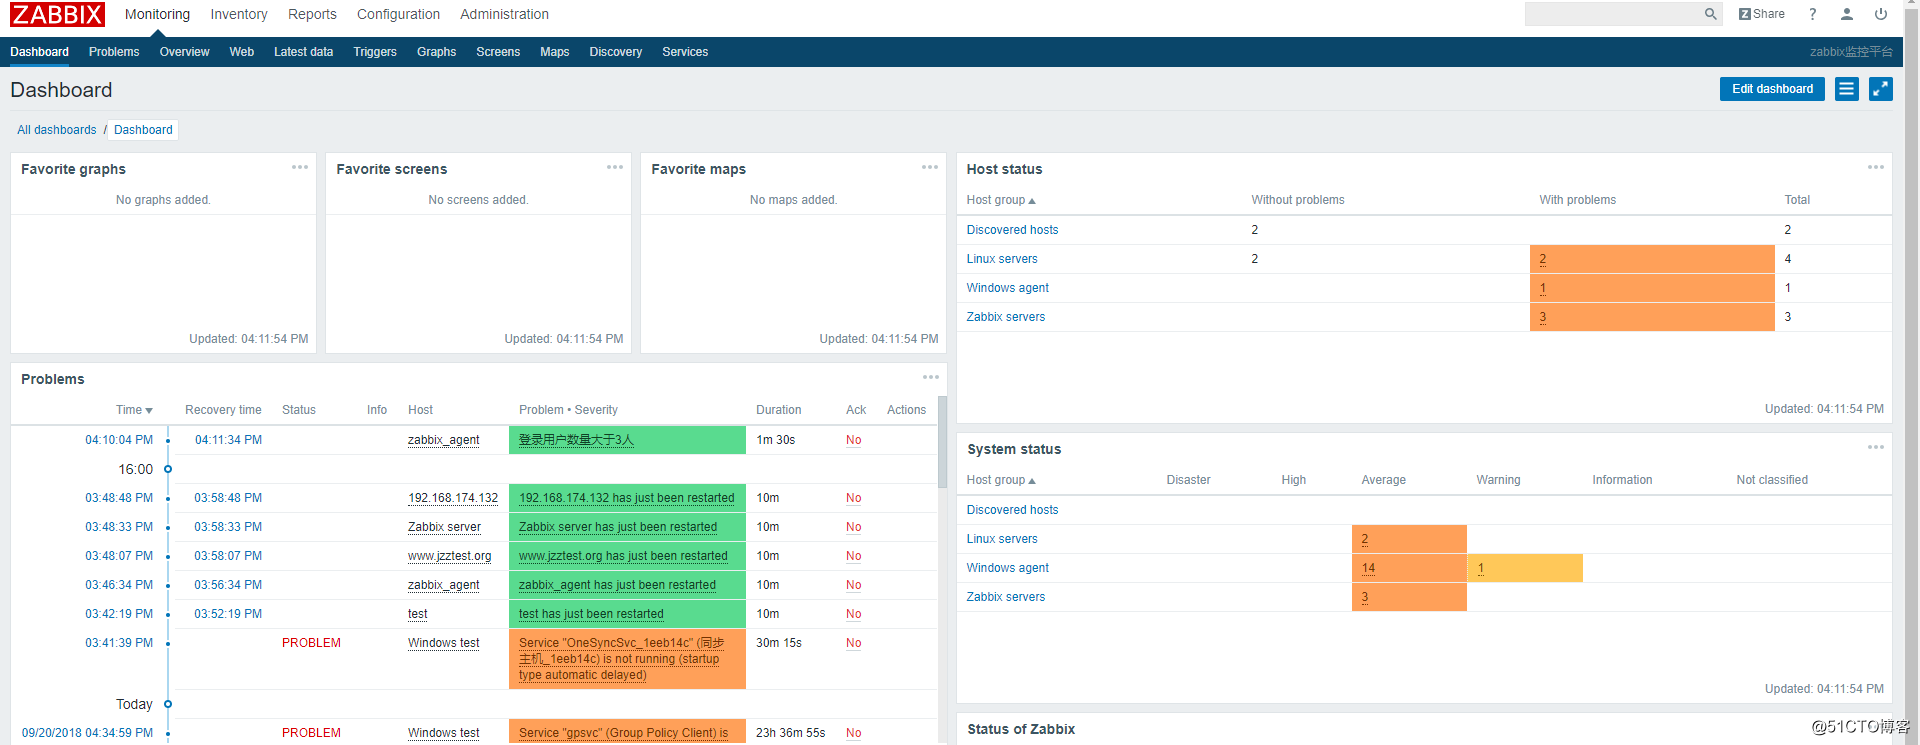
Task: Switch to the Graphs tab
Action: tap(436, 52)
